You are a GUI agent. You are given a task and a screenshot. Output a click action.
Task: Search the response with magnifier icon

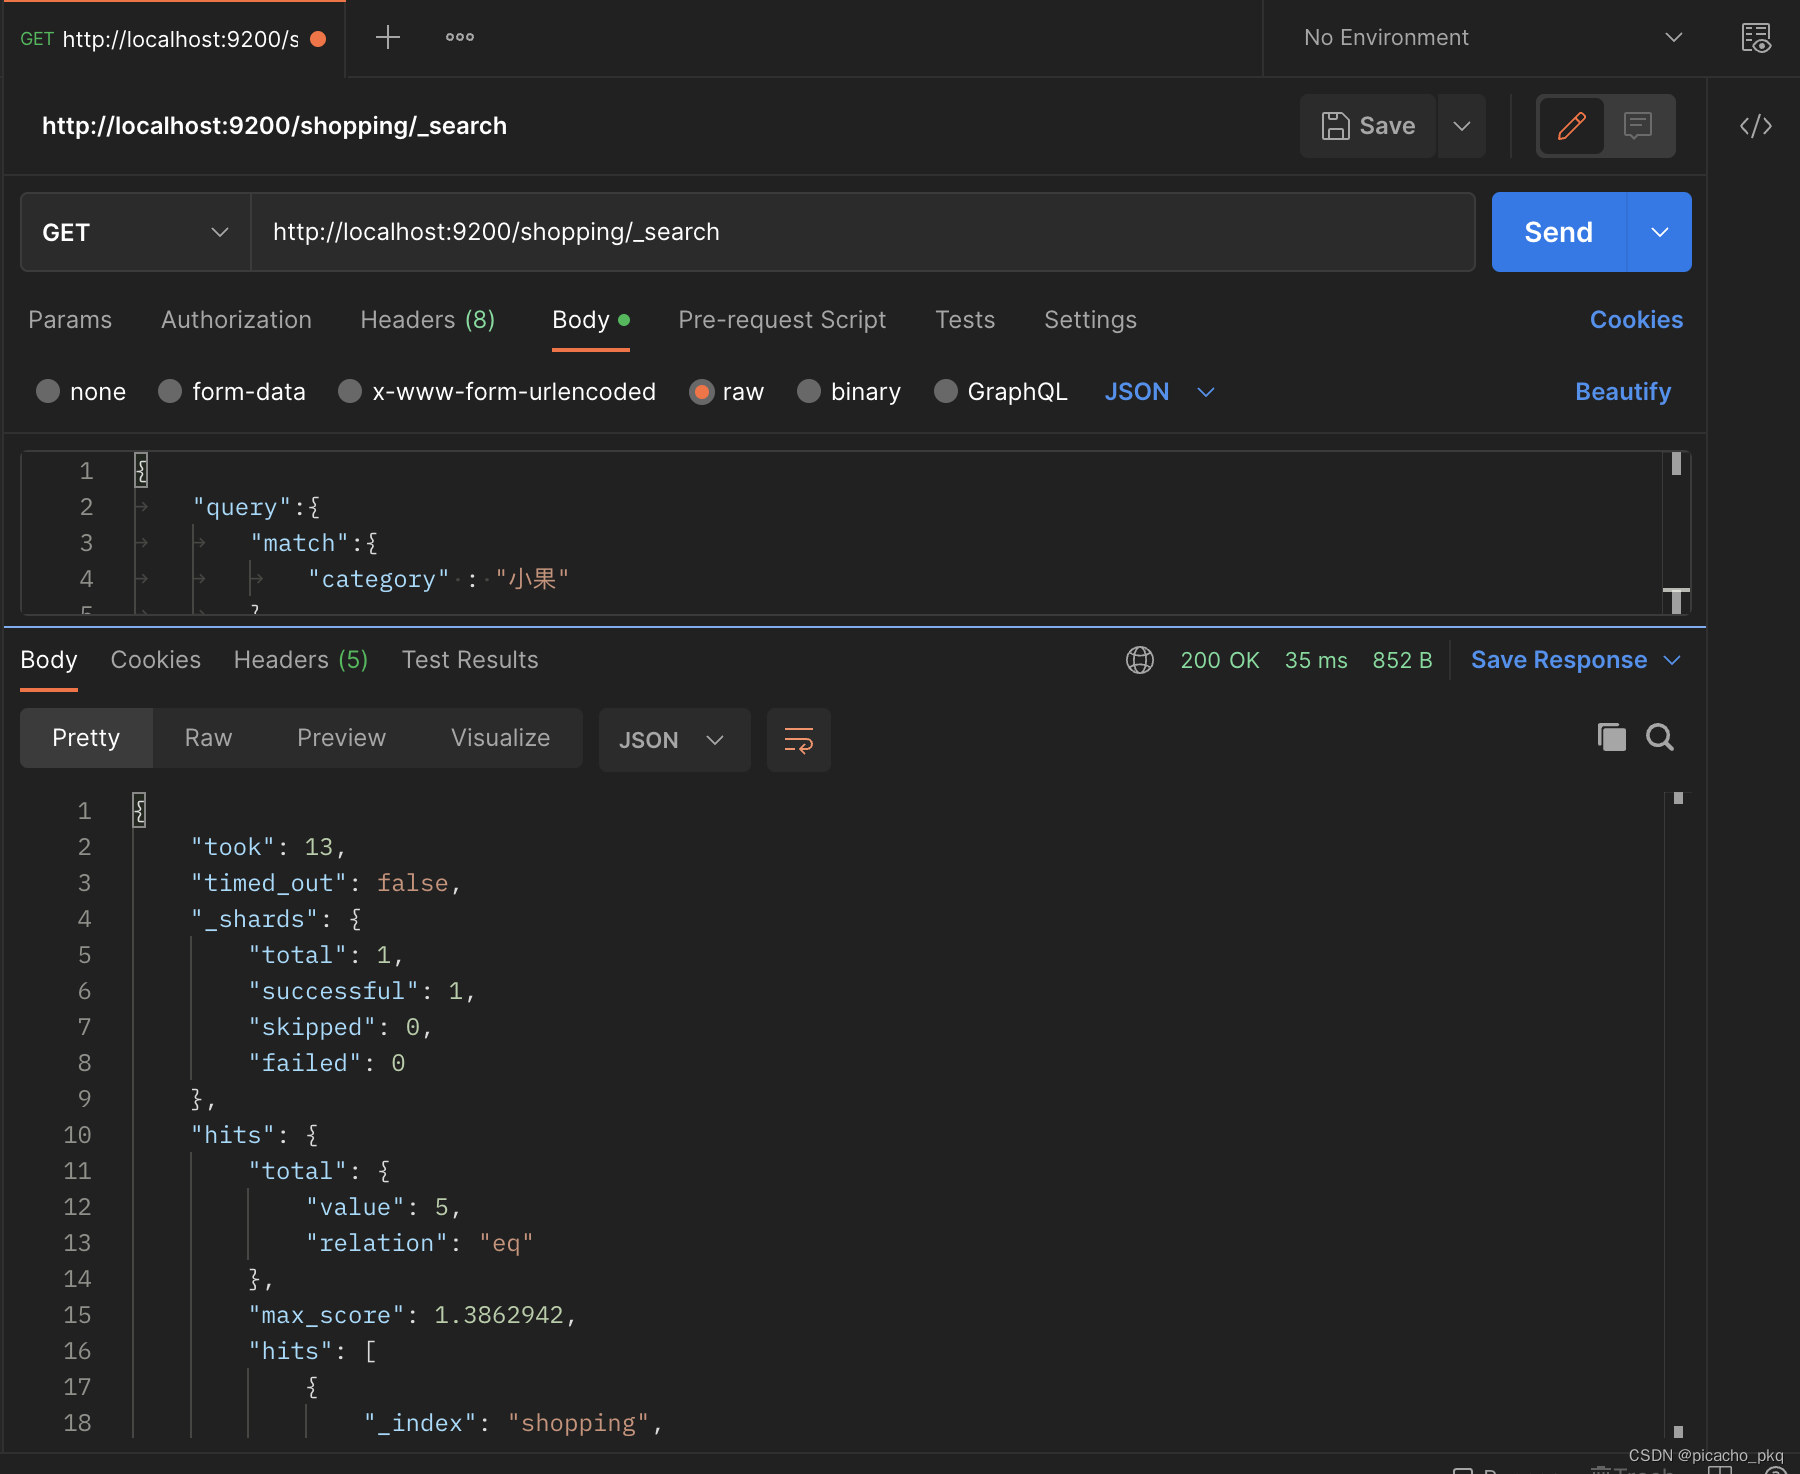point(1660,738)
